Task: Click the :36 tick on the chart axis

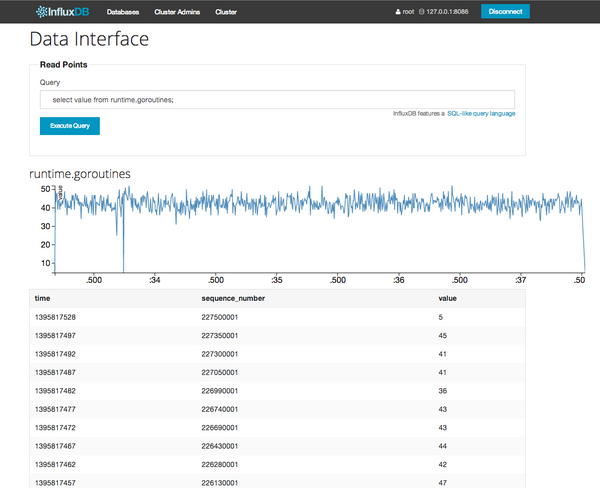Action: point(399,280)
